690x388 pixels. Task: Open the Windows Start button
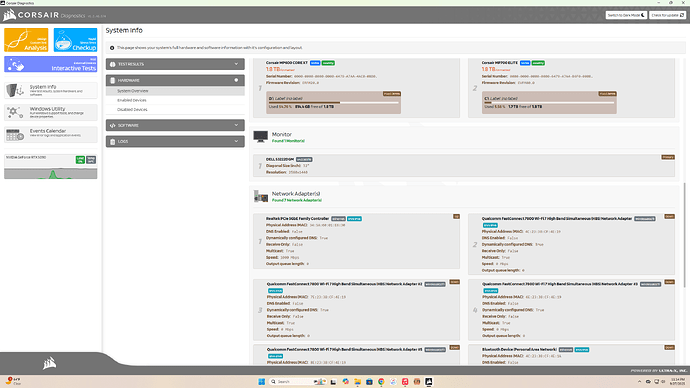pyautogui.click(x=261, y=381)
